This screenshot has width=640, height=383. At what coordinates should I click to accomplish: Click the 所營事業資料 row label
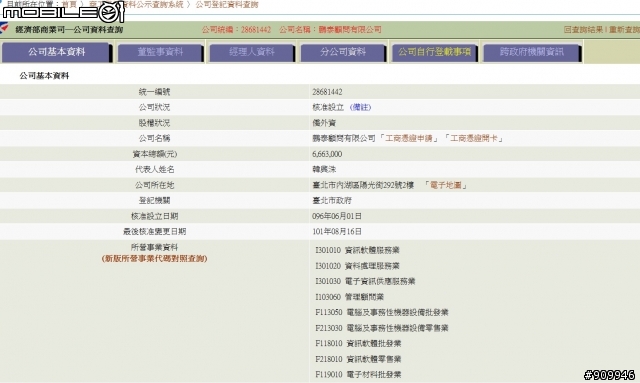click(x=154, y=247)
